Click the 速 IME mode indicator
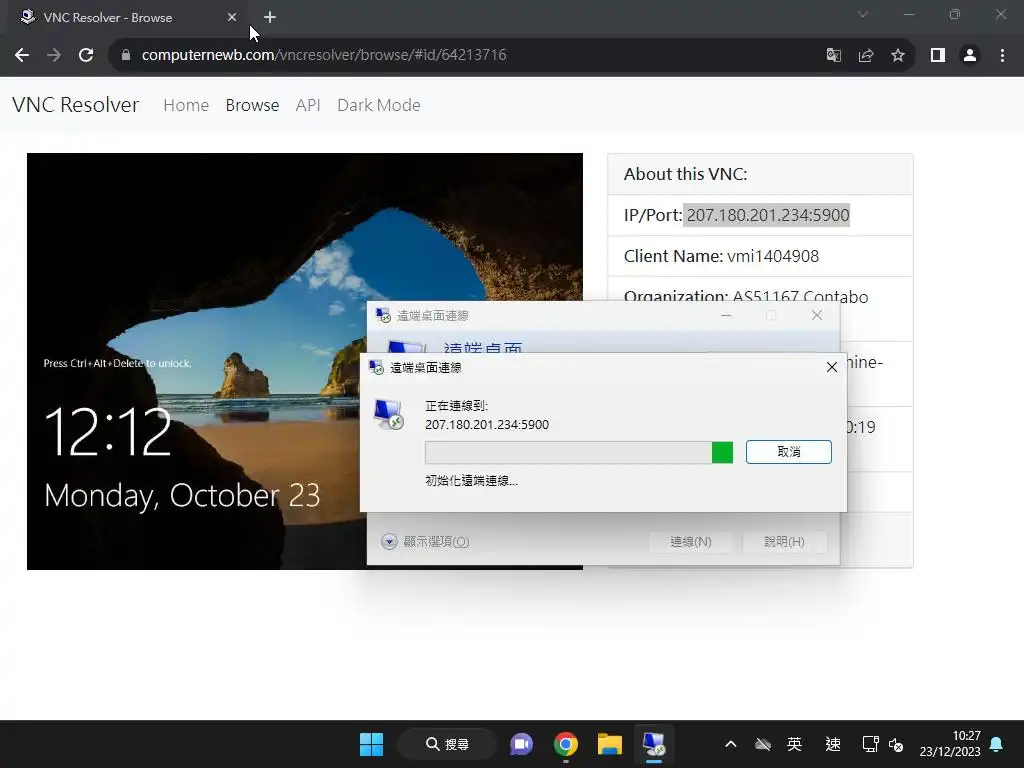Viewport: 1024px width, 768px height. [x=833, y=744]
